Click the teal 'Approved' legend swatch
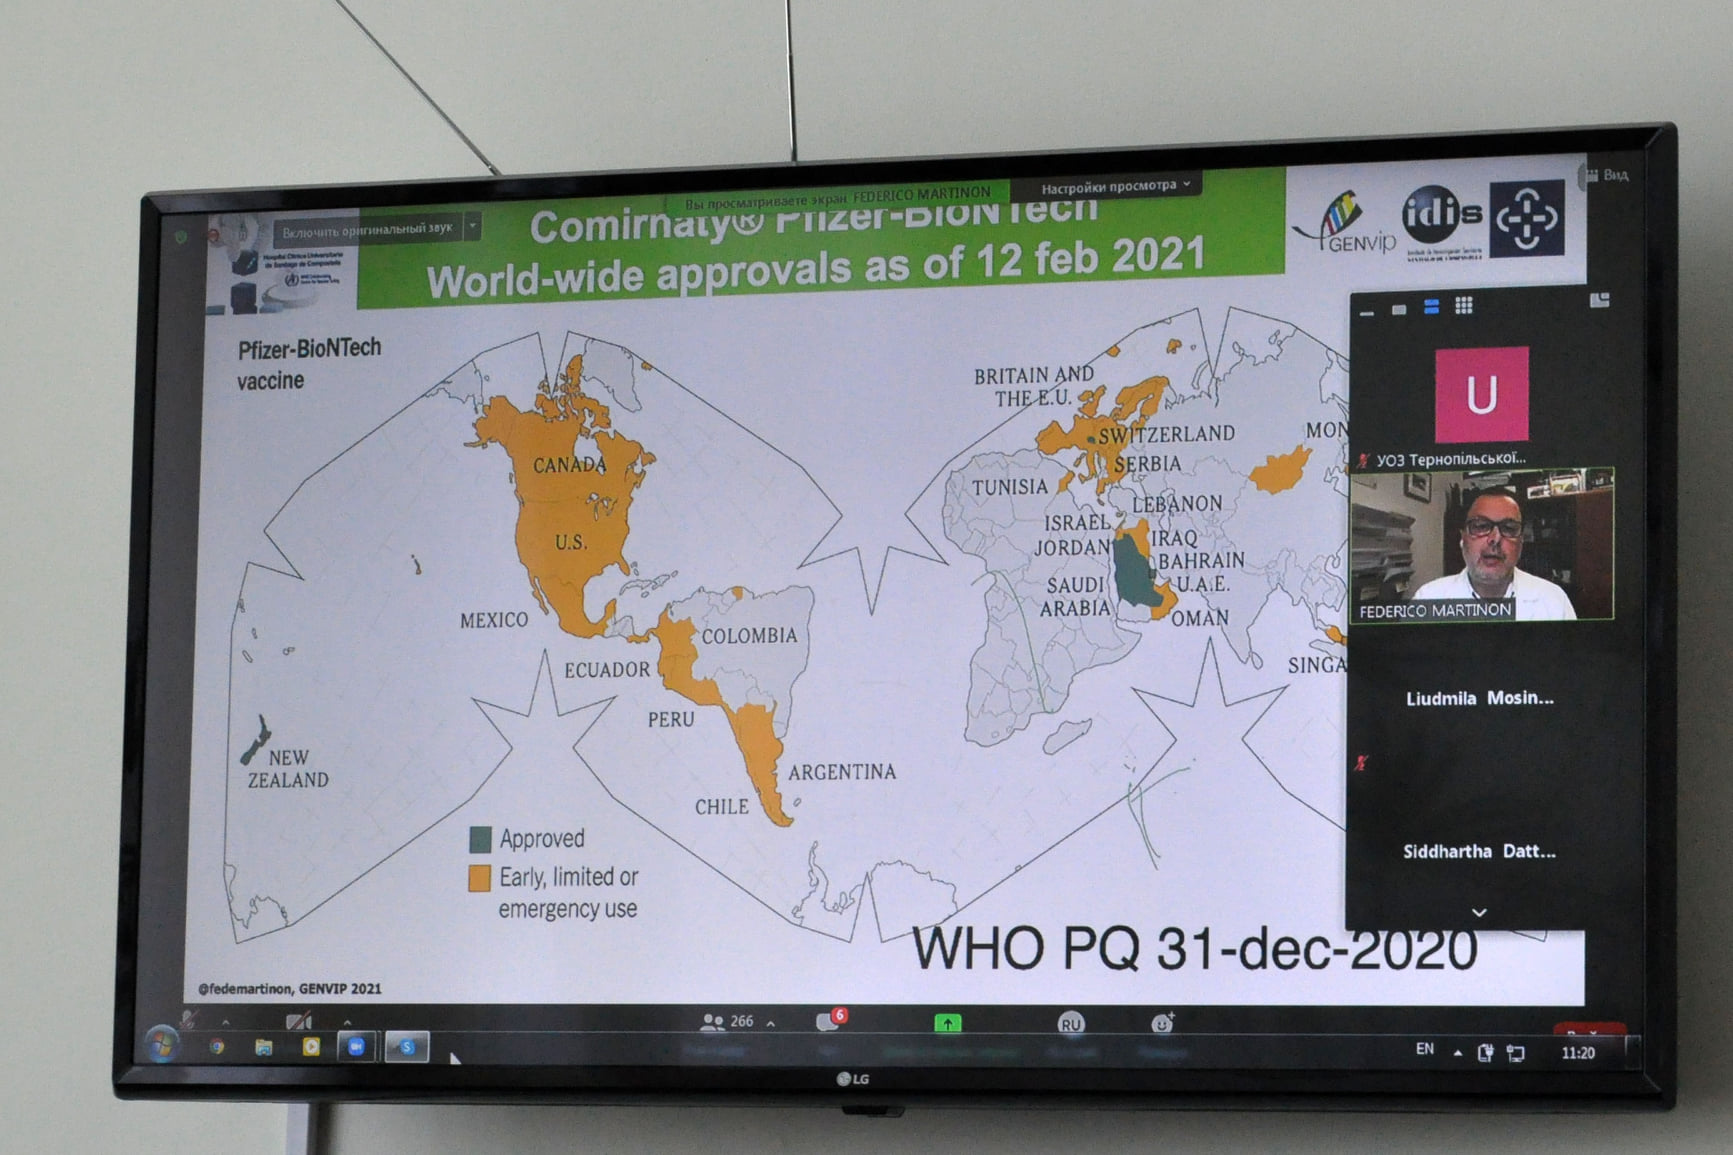Image resolution: width=1733 pixels, height=1155 pixels. tap(480, 839)
